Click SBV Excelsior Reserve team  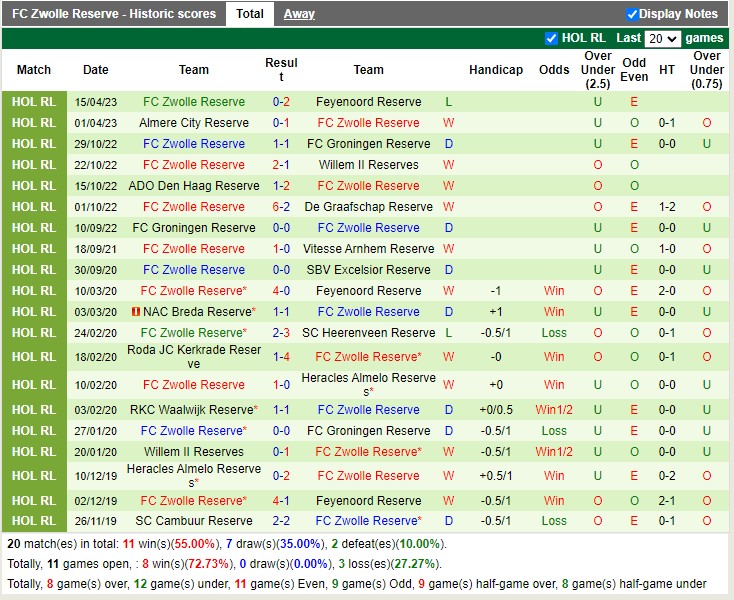pyautogui.click(x=368, y=270)
